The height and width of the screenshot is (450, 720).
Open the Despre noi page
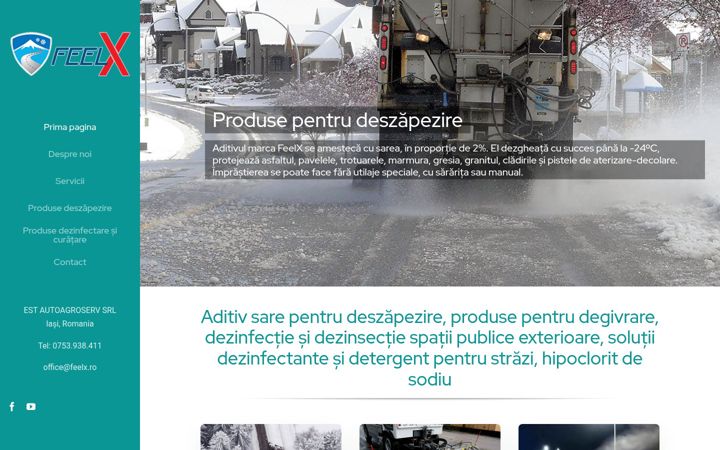(x=70, y=154)
